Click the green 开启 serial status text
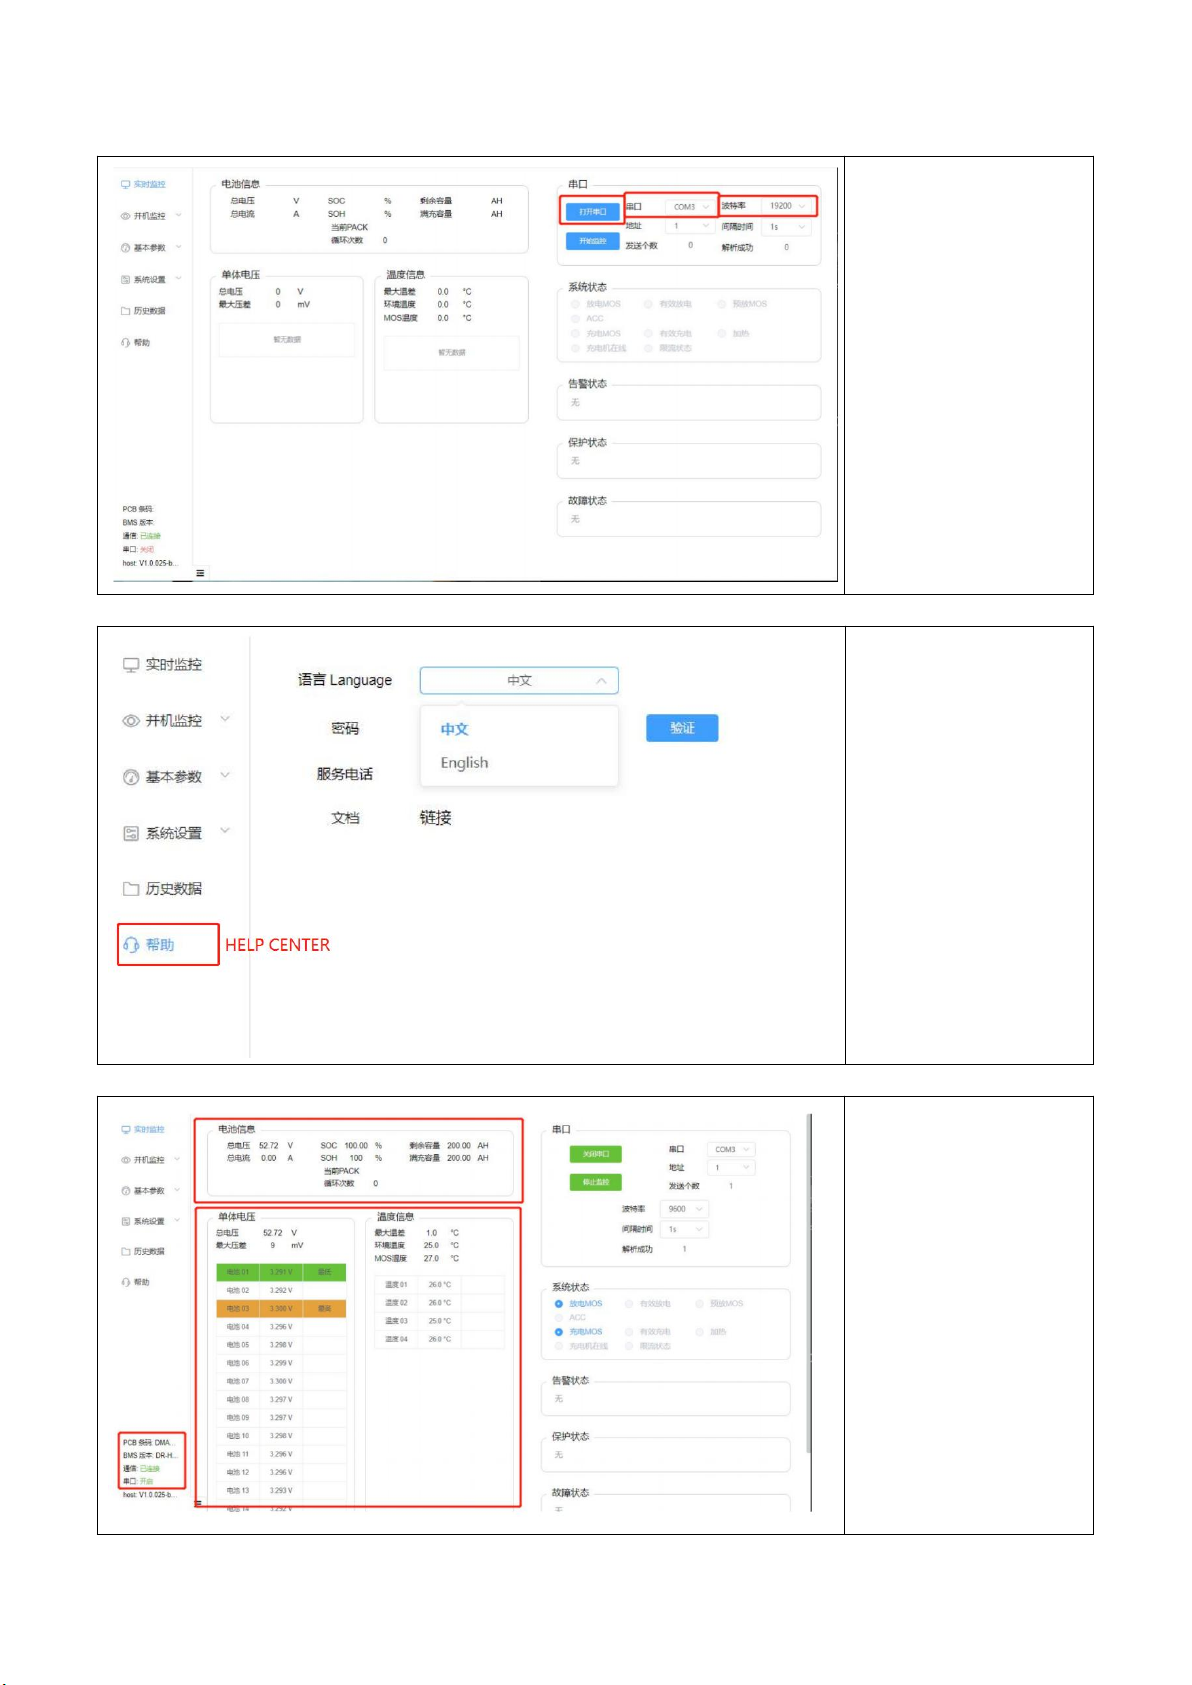1192x1685 pixels. [146, 1481]
